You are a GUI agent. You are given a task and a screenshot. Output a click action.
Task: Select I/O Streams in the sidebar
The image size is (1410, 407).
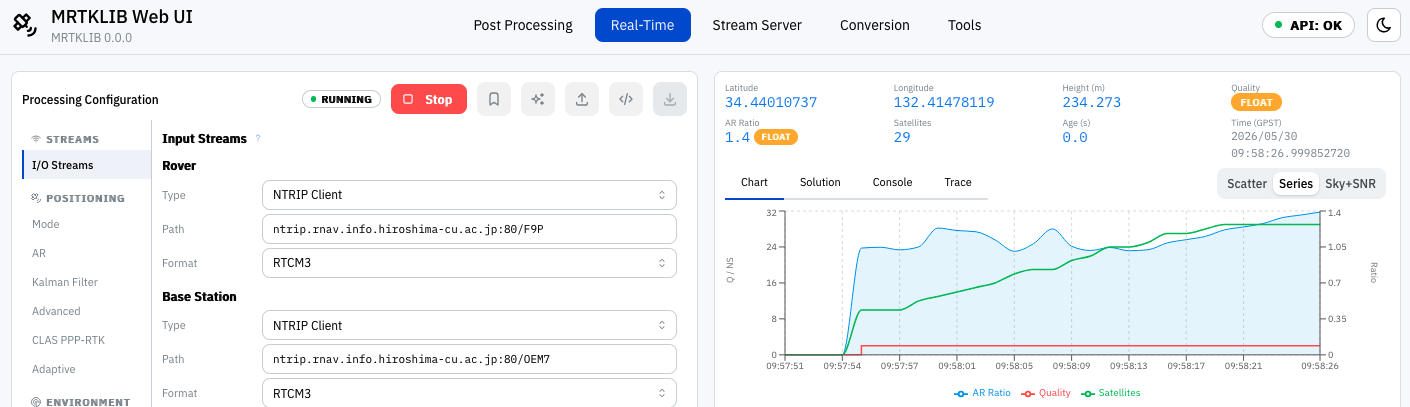pyautogui.click(x=87, y=165)
